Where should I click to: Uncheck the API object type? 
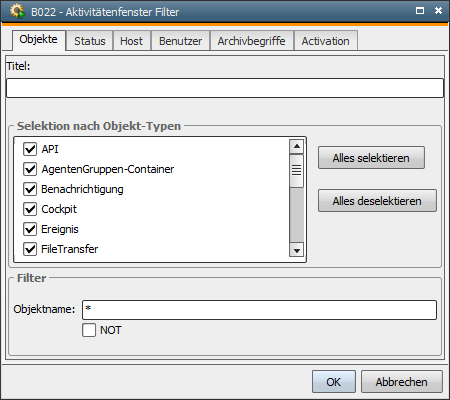click(x=30, y=149)
